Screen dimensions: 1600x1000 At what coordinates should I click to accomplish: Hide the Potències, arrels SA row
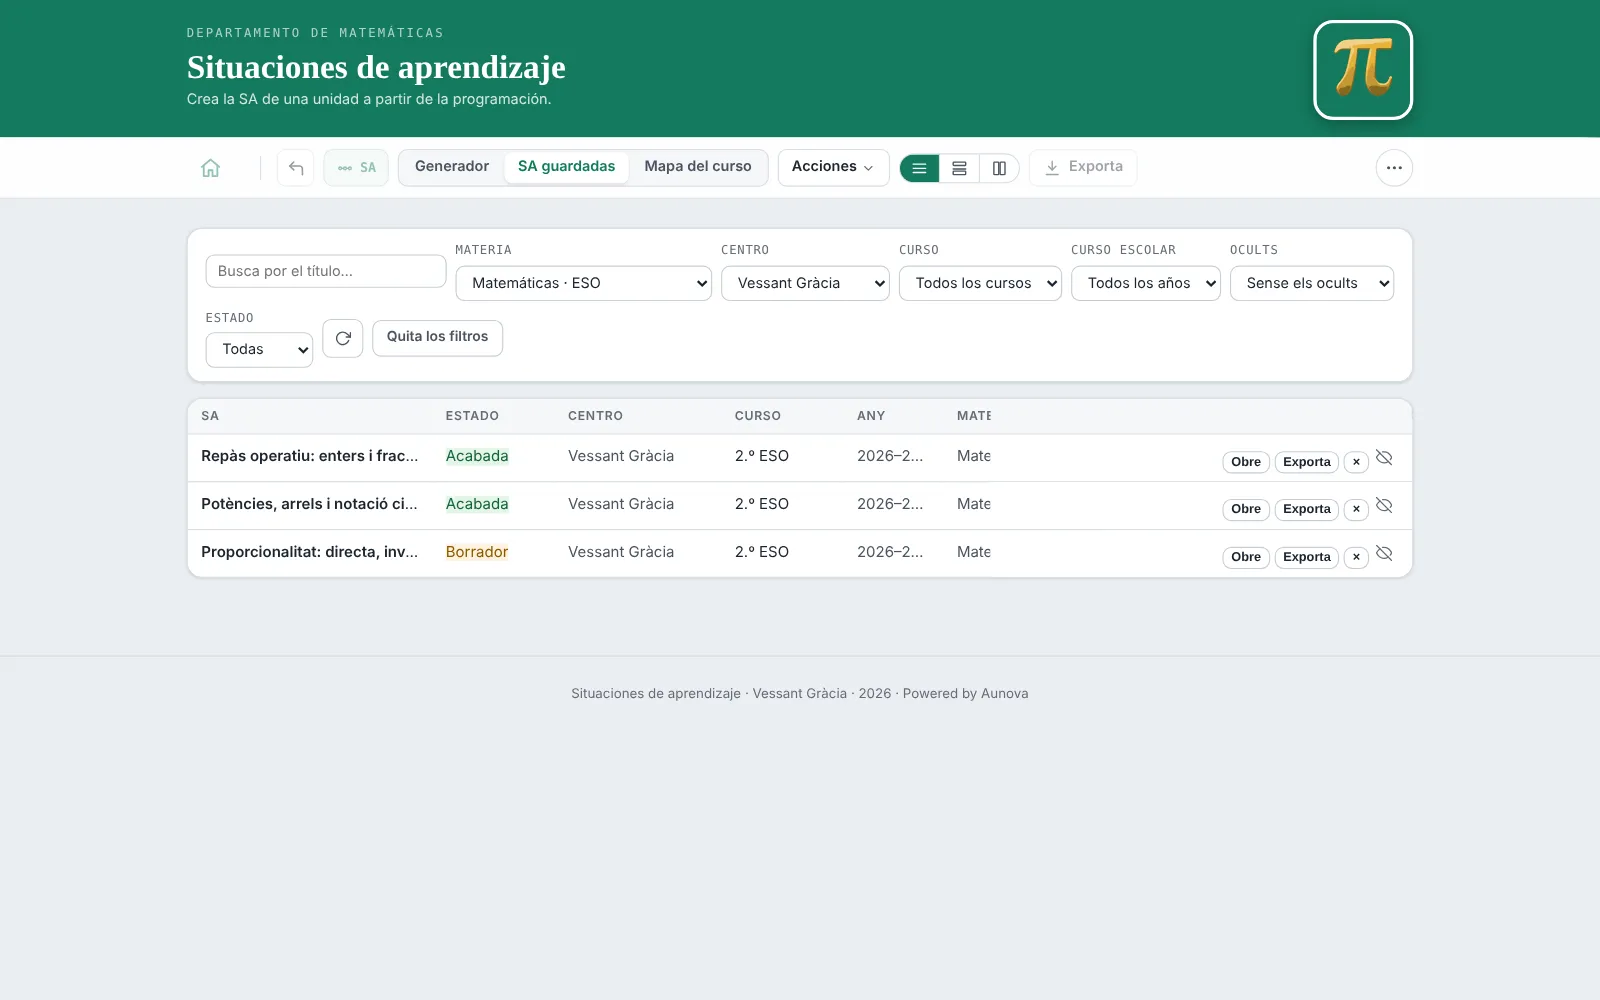[x=1384, y=506]
